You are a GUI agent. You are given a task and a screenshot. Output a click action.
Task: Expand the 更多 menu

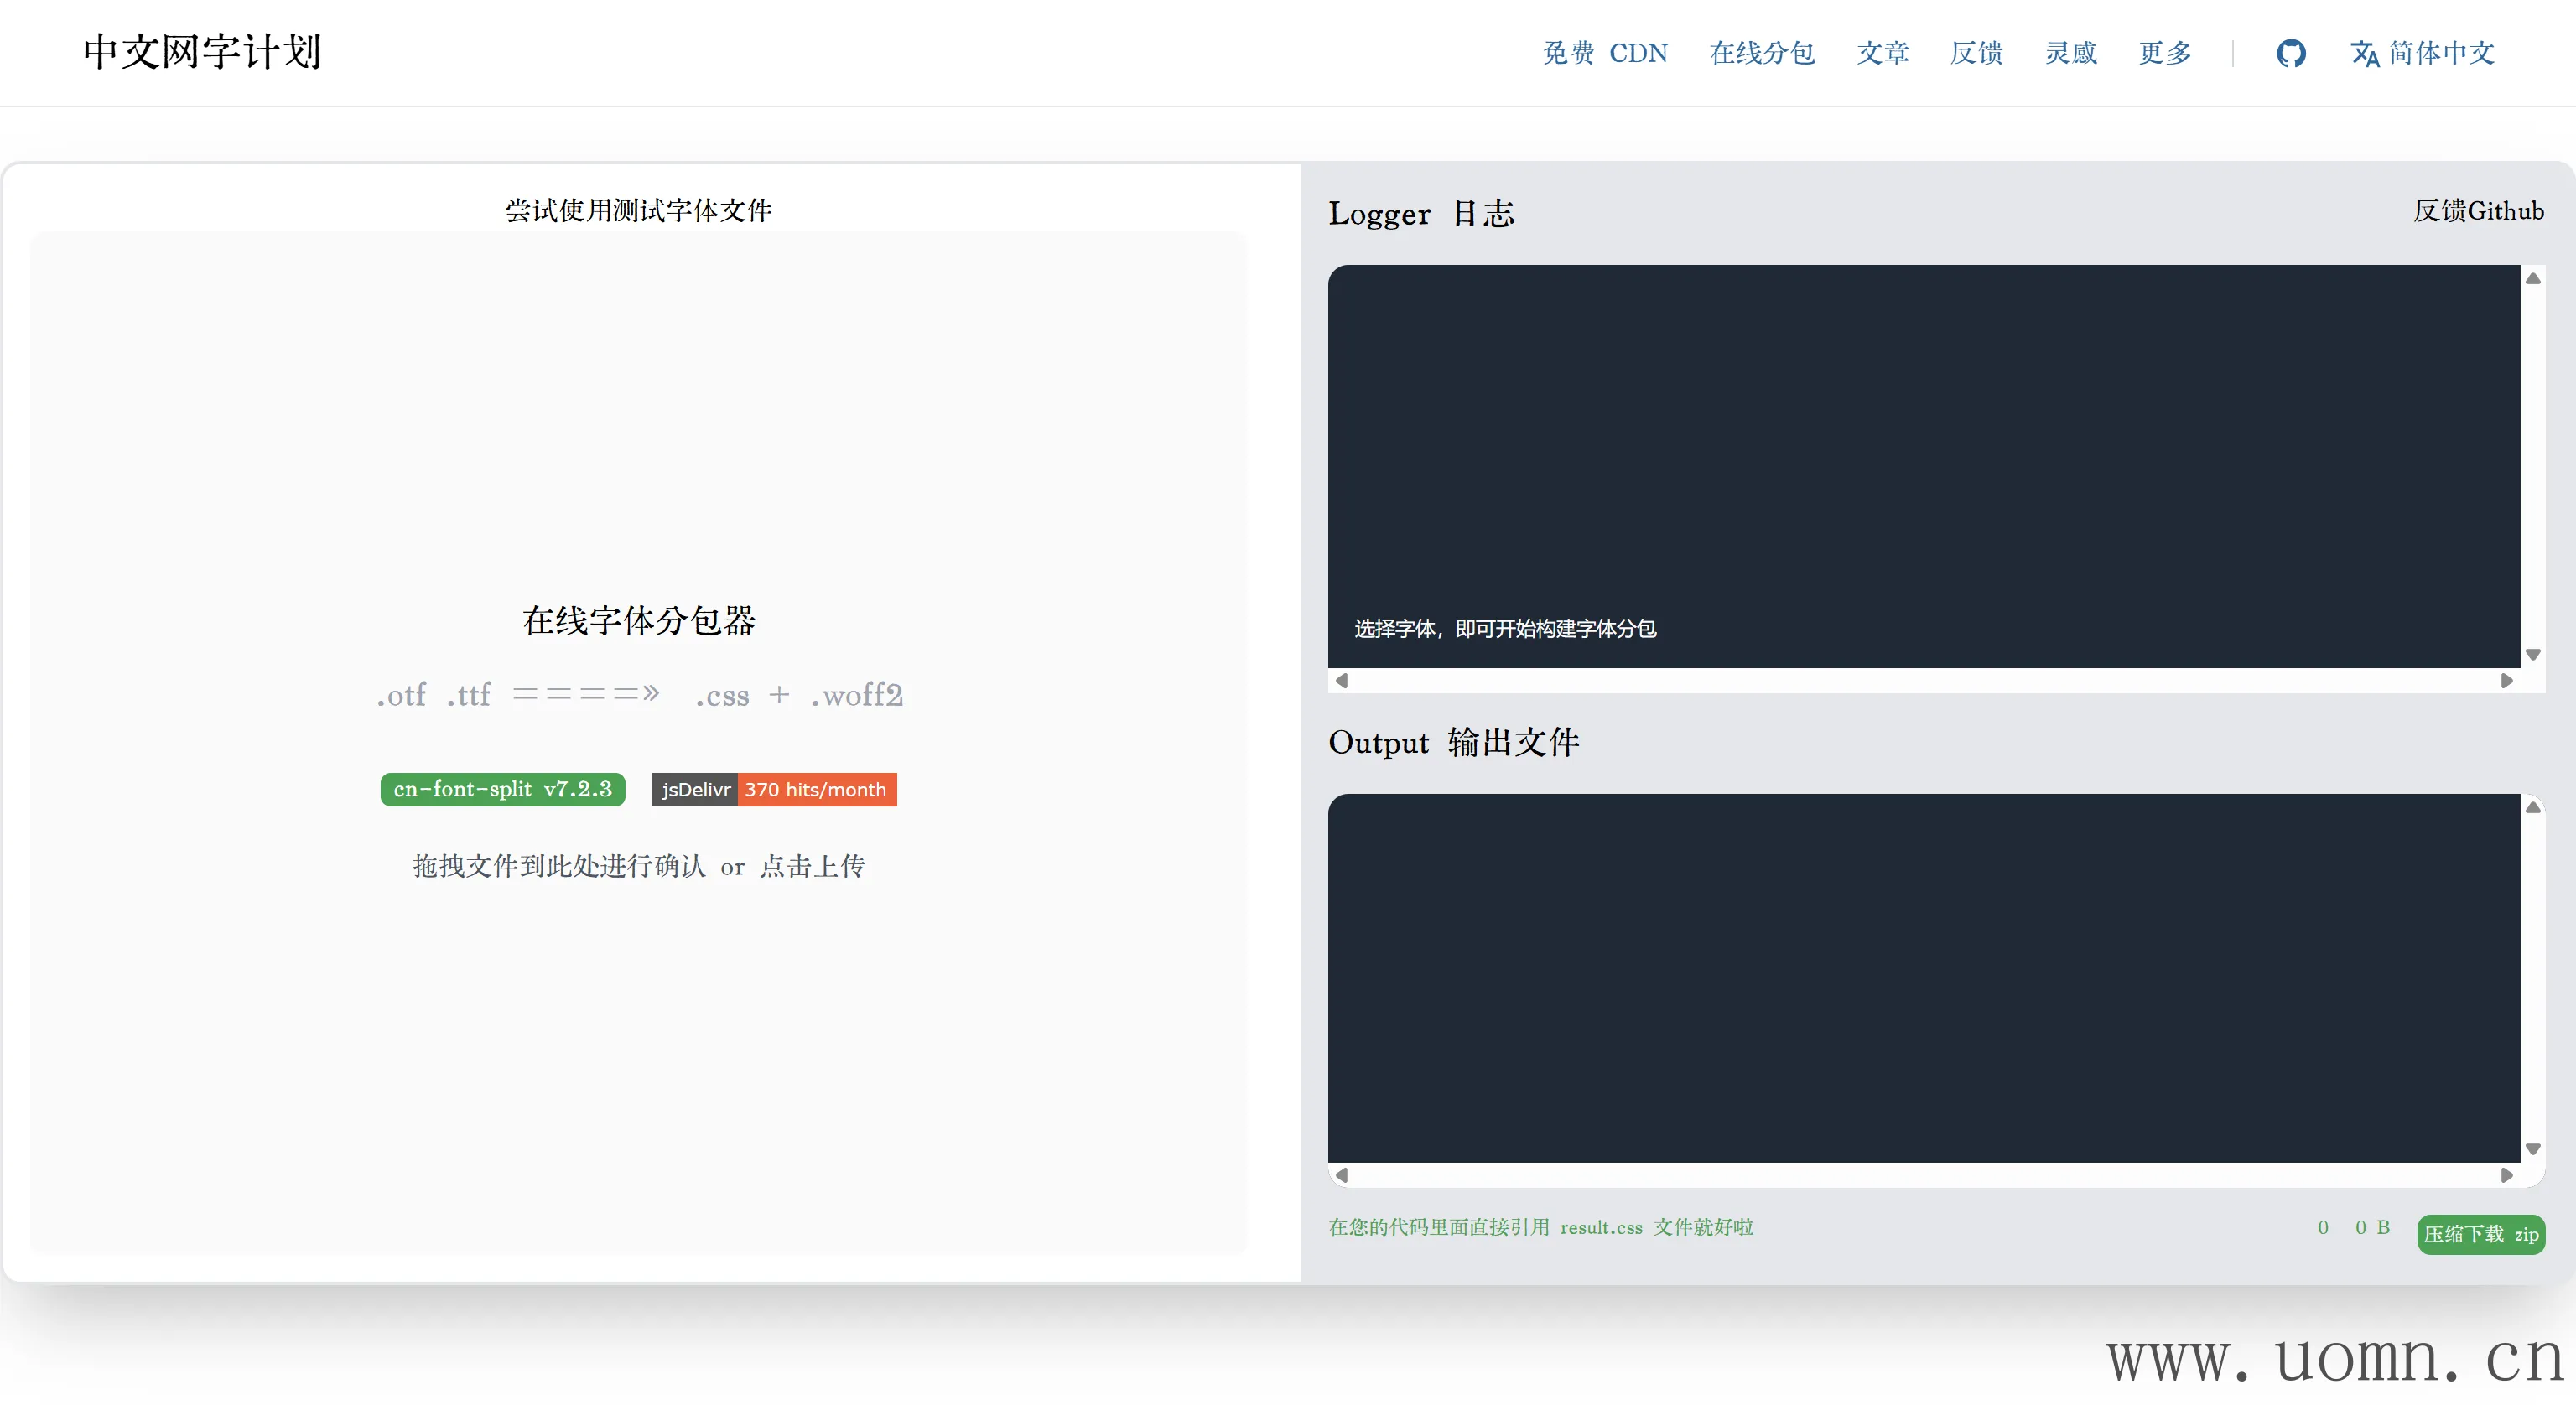(2165, 53)
